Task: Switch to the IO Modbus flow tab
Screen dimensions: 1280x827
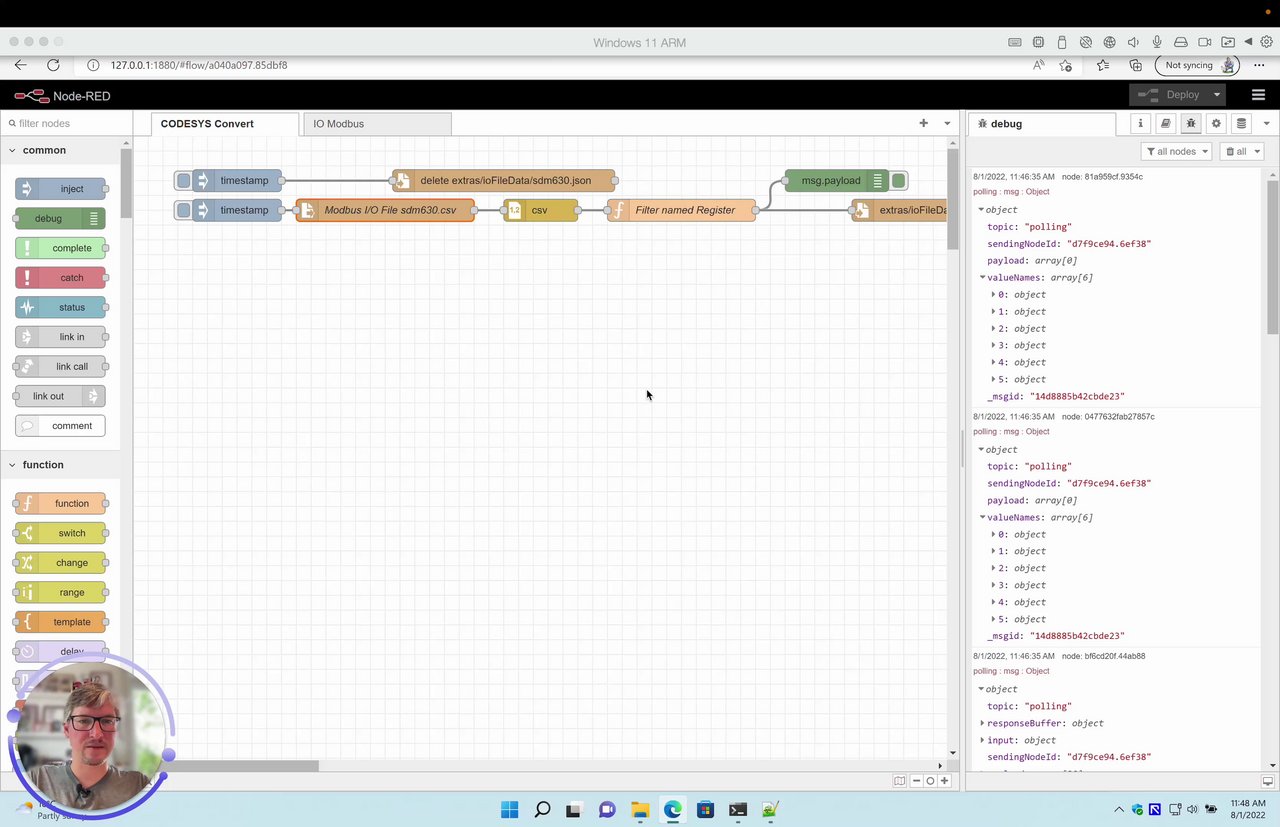Action: pos(376,124)
